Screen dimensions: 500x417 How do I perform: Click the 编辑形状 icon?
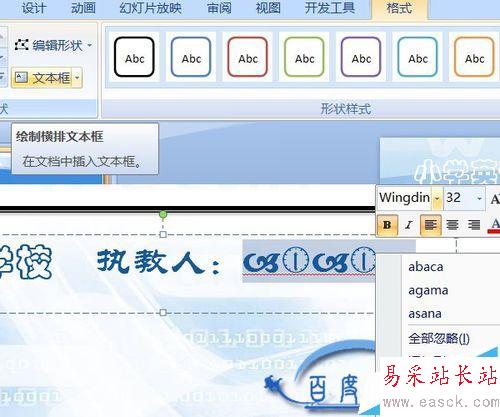click(22, 45)
